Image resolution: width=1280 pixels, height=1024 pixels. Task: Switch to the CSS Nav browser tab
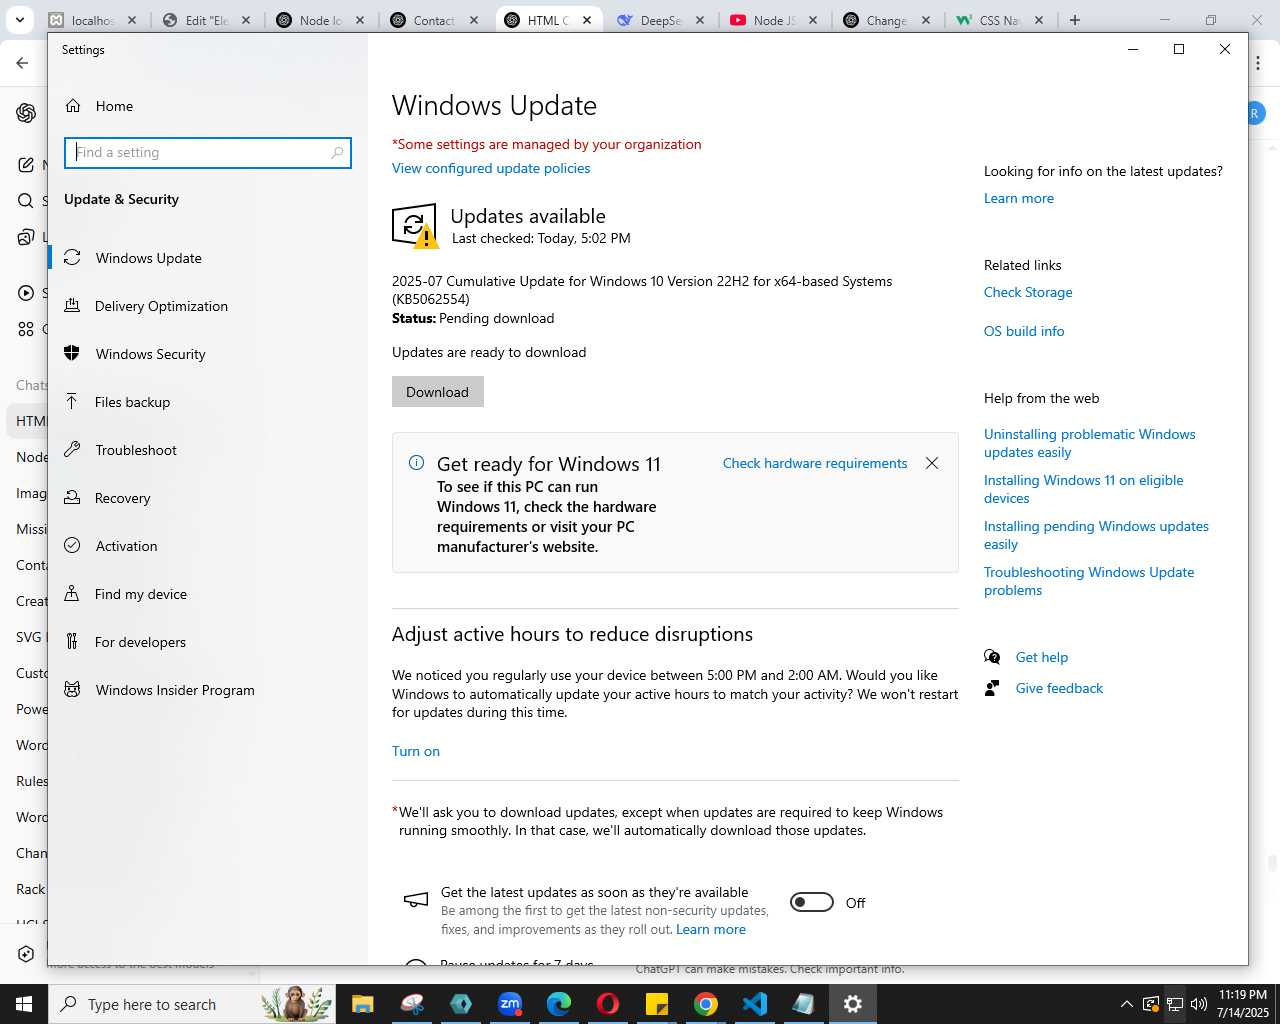click(x=999, y=20)
